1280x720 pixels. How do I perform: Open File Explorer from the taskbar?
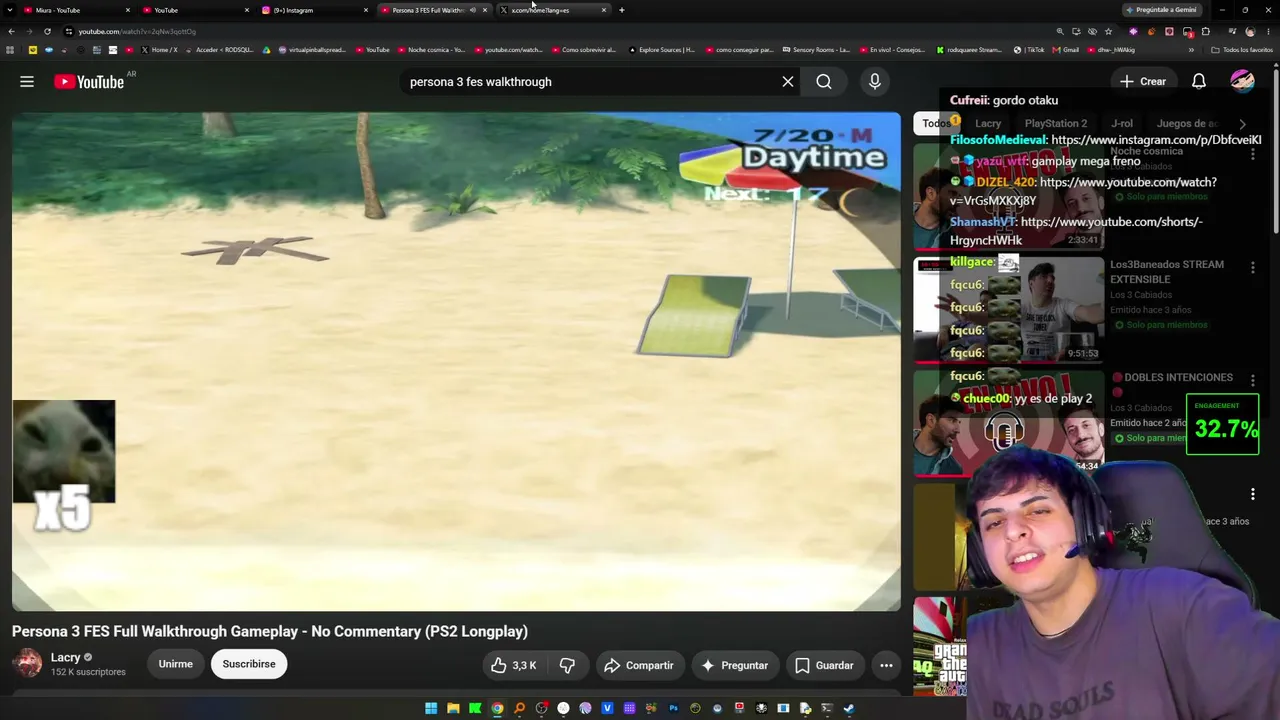point(453,709)
